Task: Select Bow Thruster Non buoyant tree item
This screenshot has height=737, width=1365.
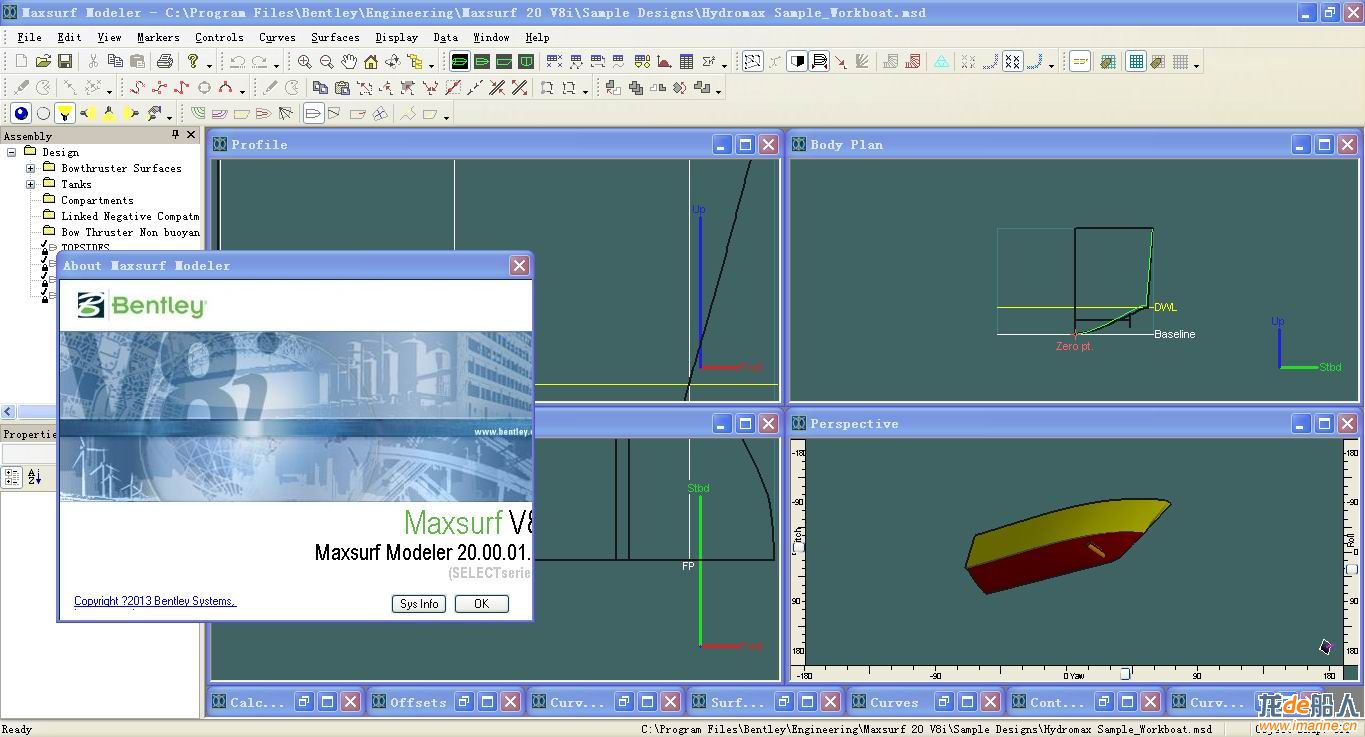Action: (130, 233)
